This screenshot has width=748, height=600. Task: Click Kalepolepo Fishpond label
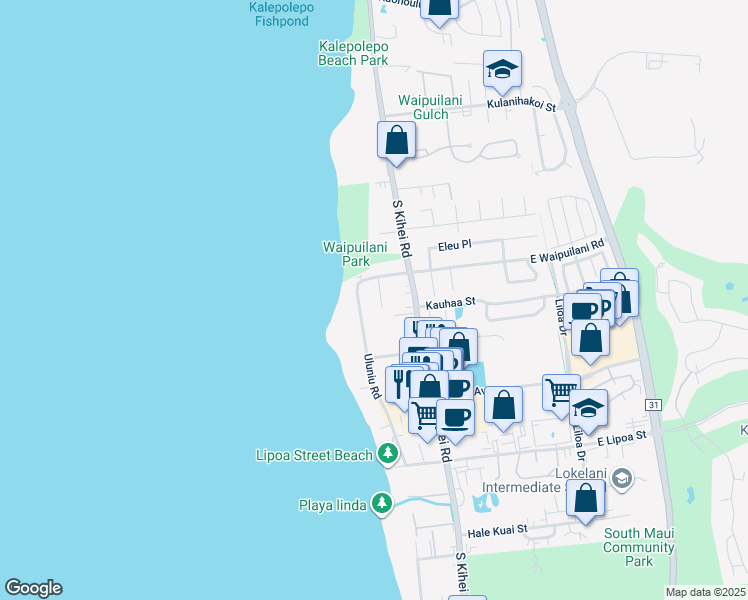(281, 14)
